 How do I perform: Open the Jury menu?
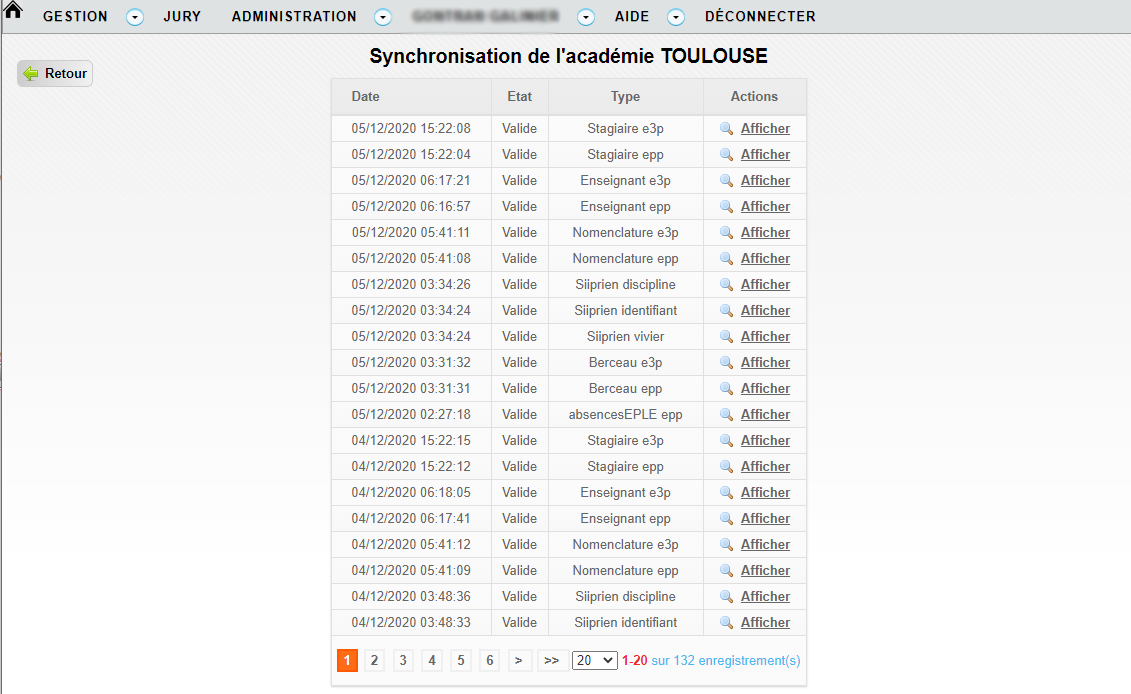click(x=182, y=17)
